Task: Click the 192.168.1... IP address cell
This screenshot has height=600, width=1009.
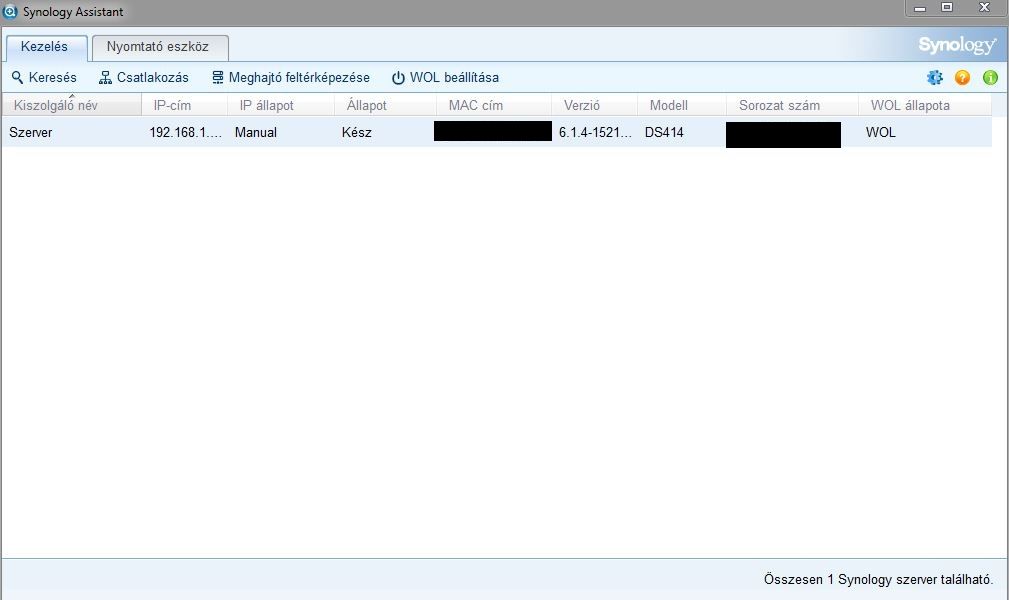Action: pos(184,133)
